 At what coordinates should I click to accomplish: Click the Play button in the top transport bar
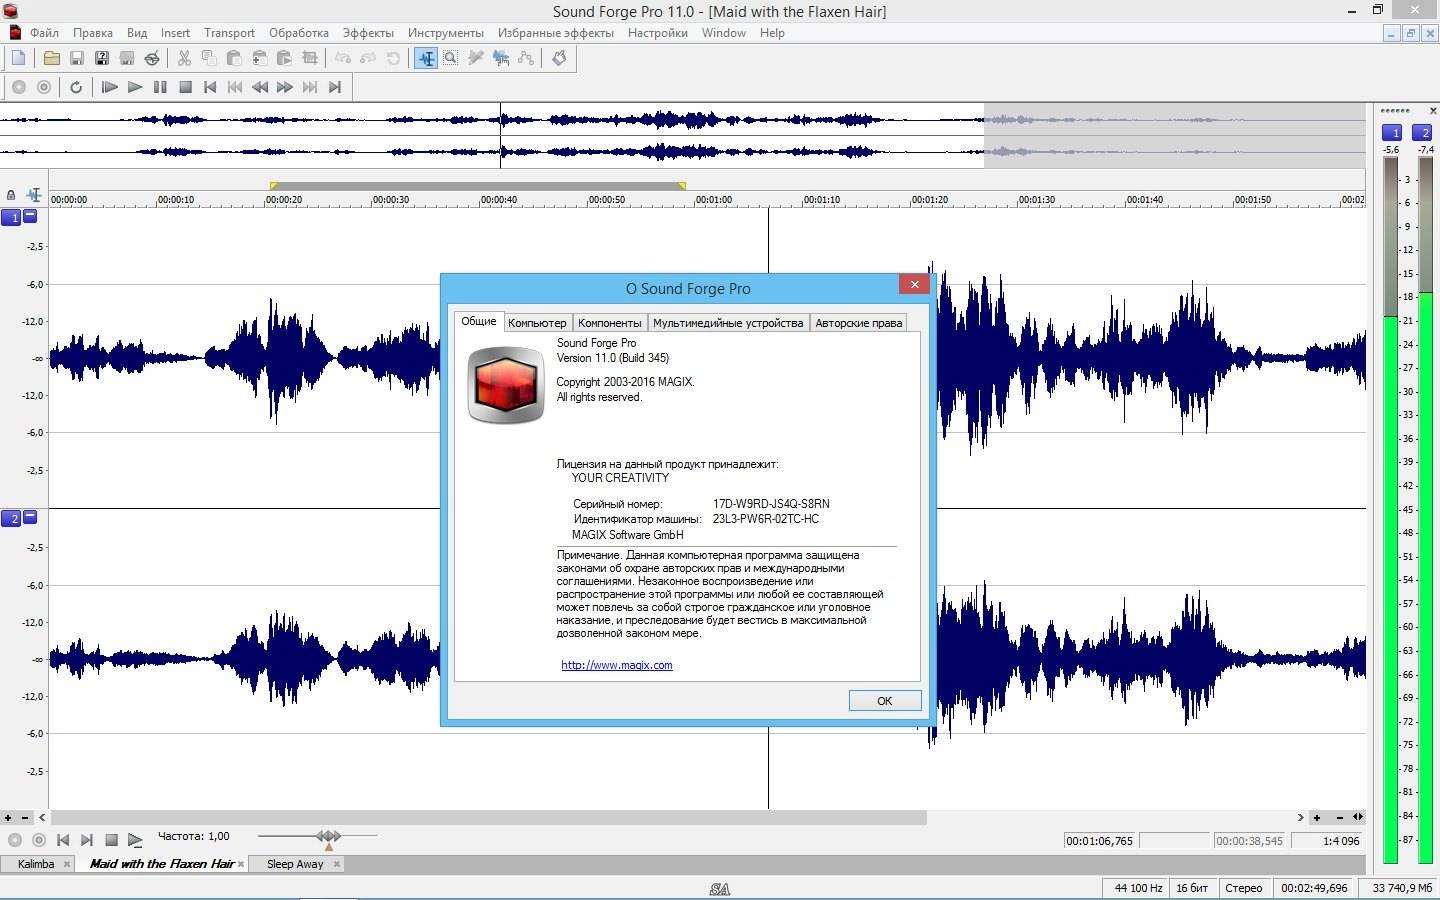[x=135, y=87]
